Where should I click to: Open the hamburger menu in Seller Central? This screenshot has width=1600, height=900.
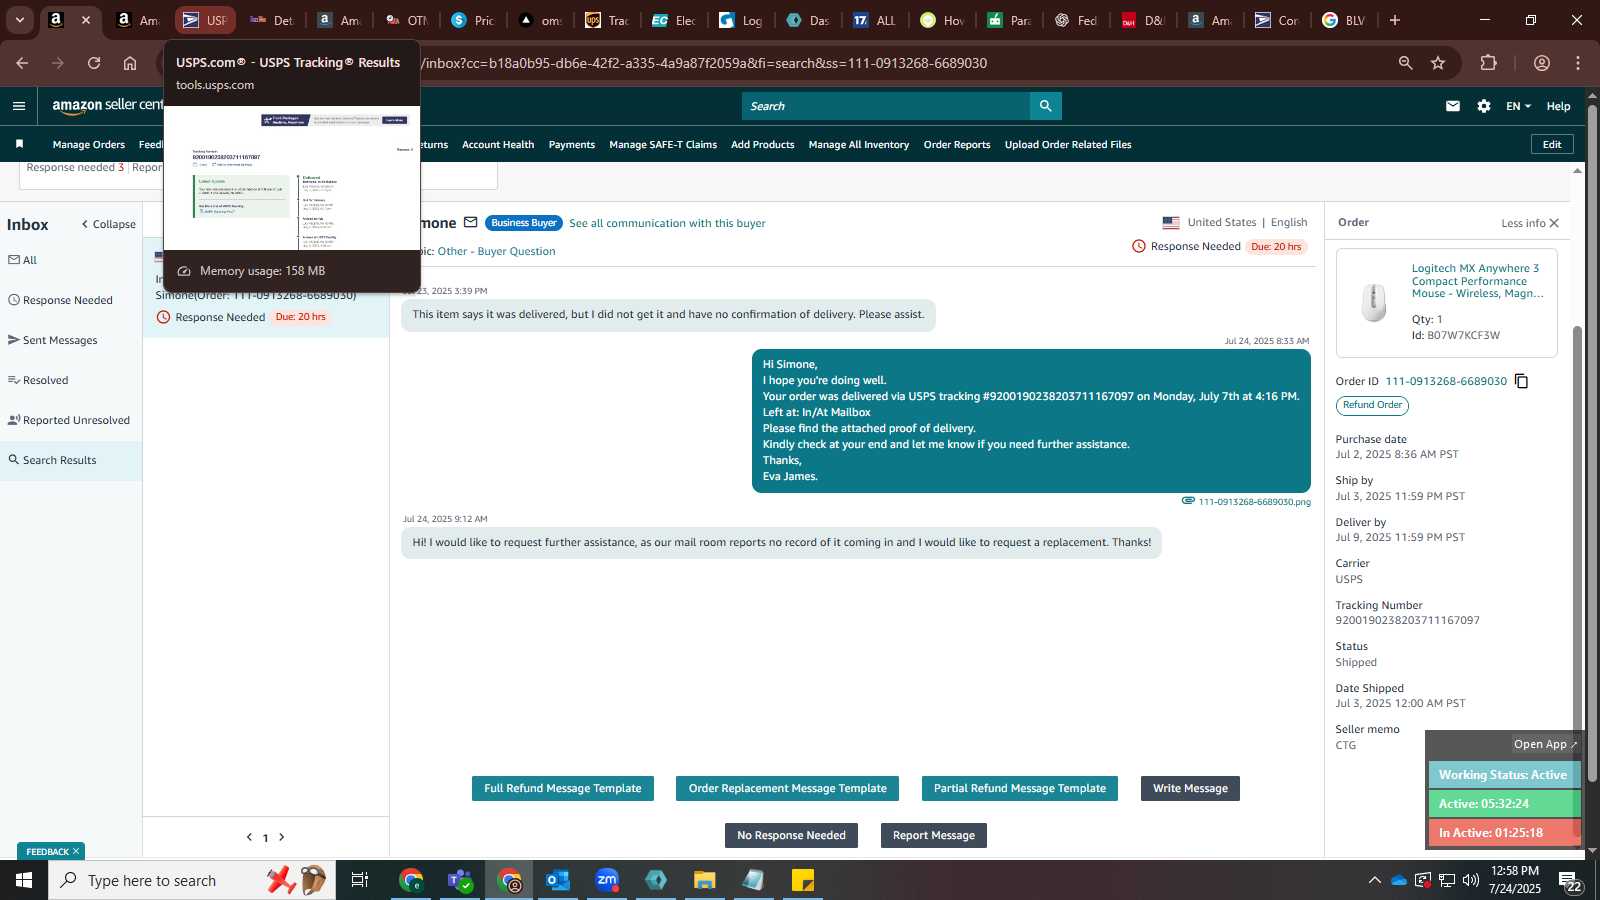tap(19, 106)
